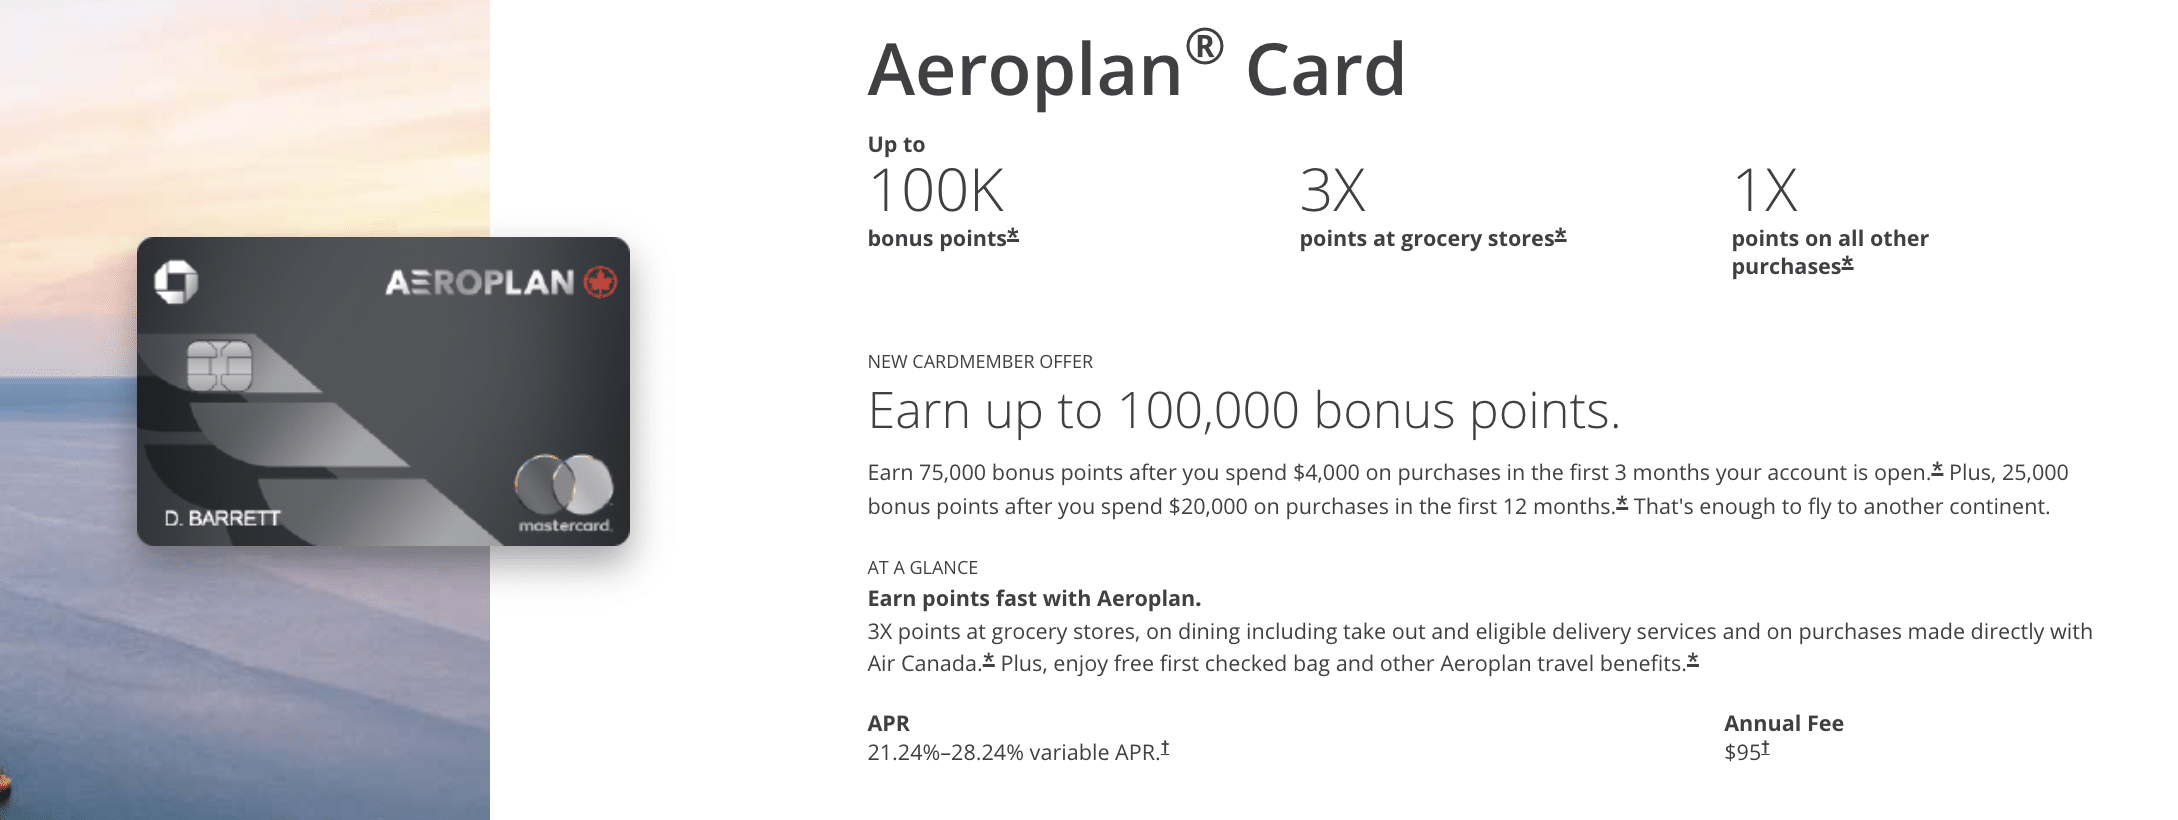Click the EMV chip on the card image
Image resolution: width=2178 pixels, height=820 pixels.
pyautogui.click(x=219, y=365)
